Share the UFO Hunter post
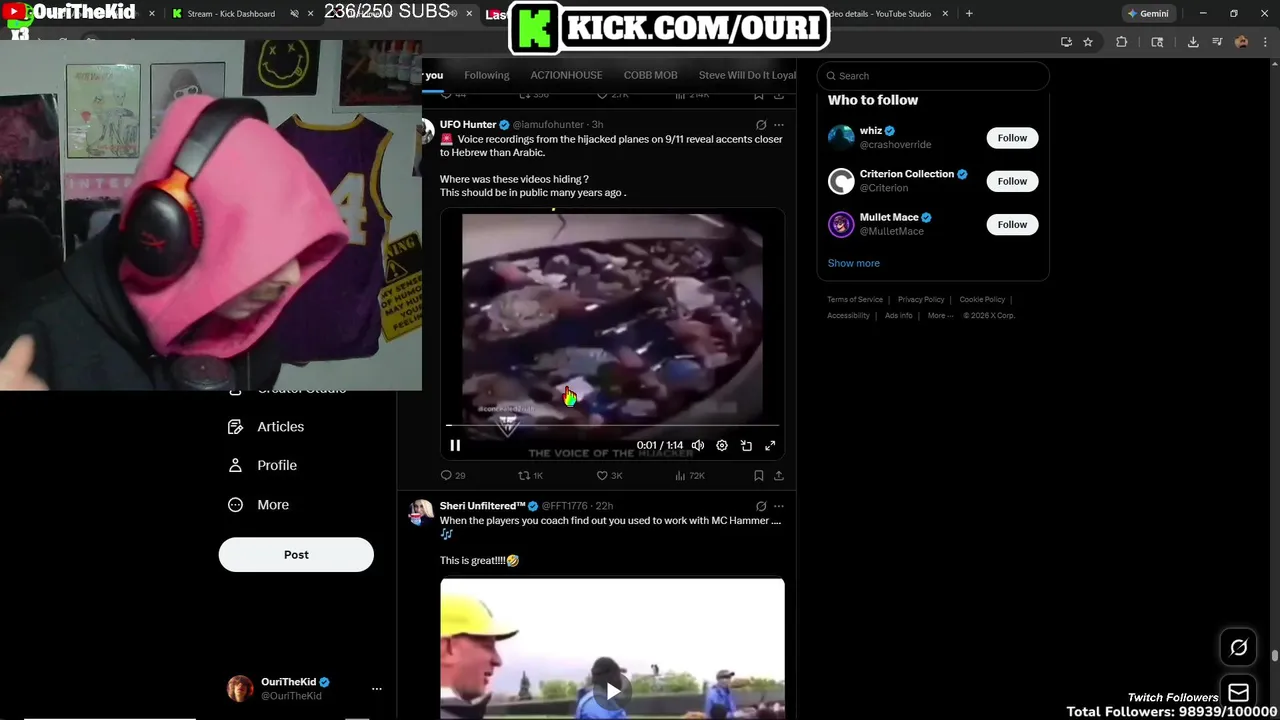The image size is (1280, 720). pos(779,476)
